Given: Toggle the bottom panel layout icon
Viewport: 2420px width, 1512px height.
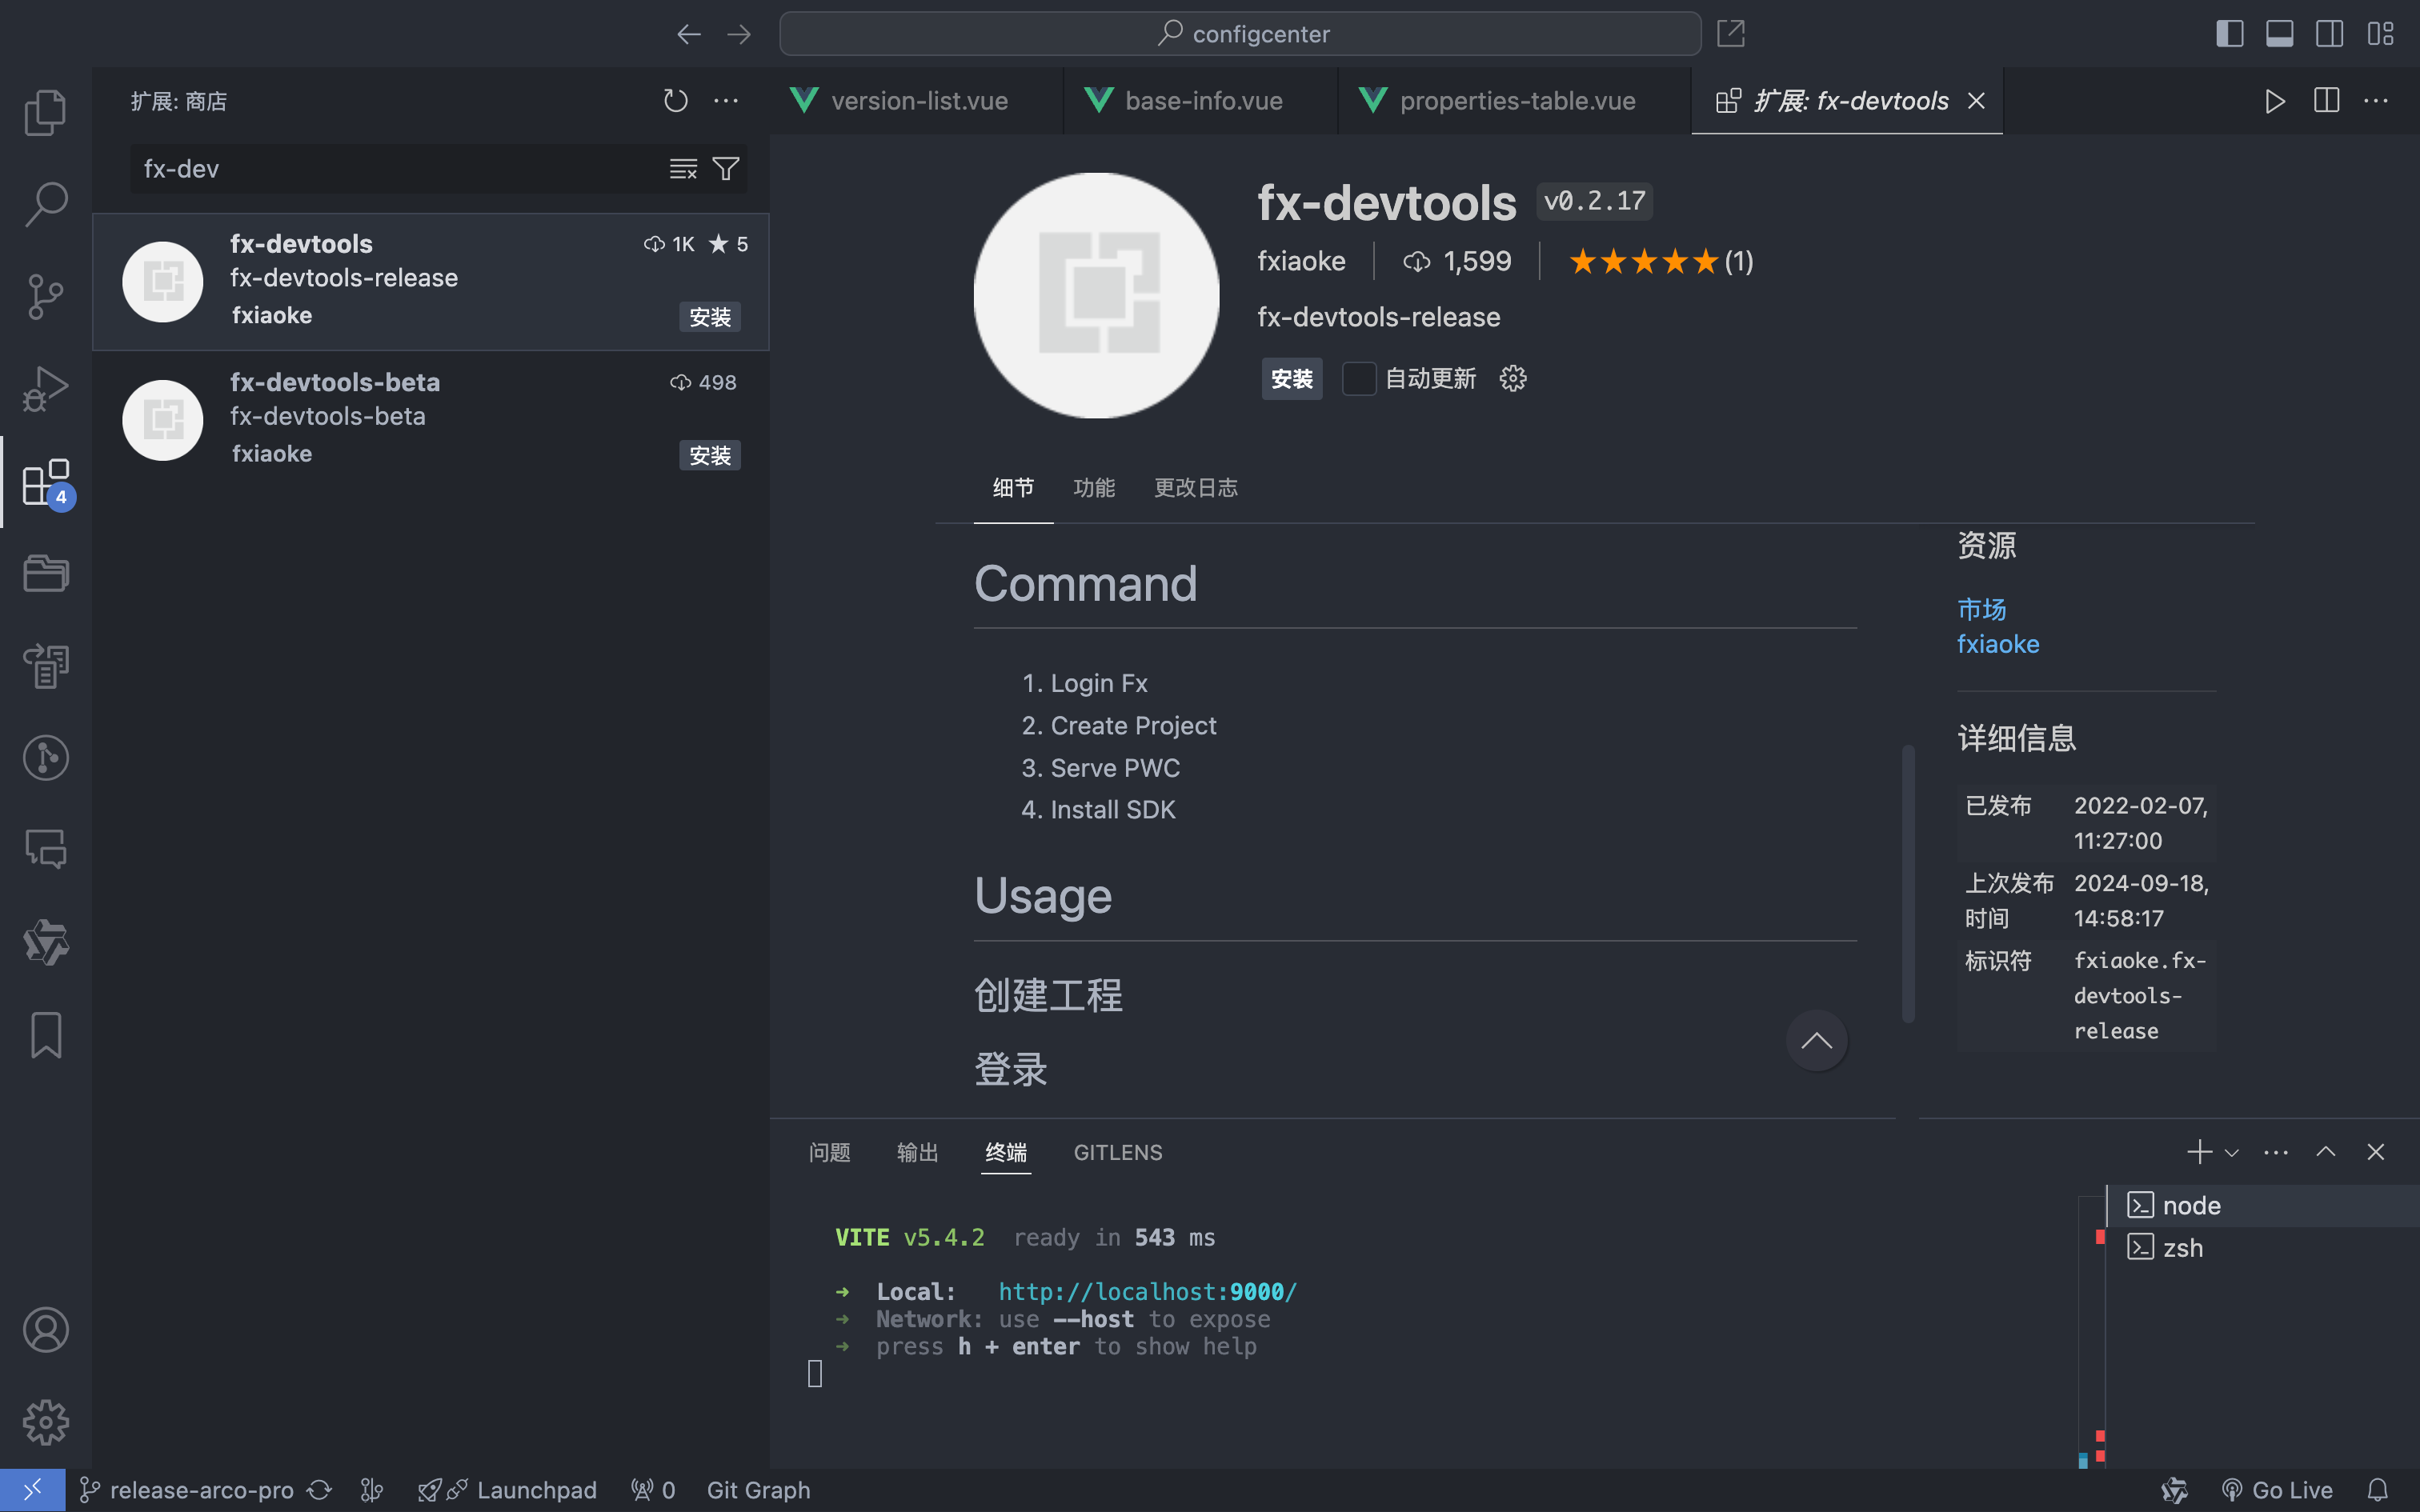Looking at the screenshot, I should pyautogui.click(x=2280, y=34).
